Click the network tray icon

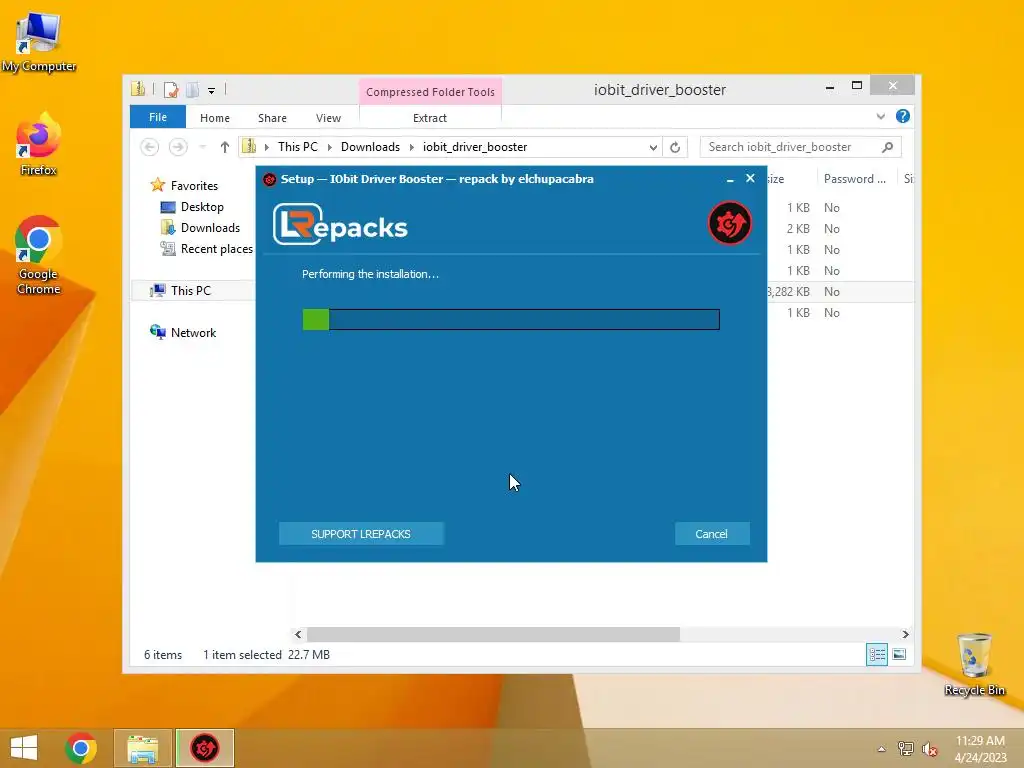tap(905, 749)
